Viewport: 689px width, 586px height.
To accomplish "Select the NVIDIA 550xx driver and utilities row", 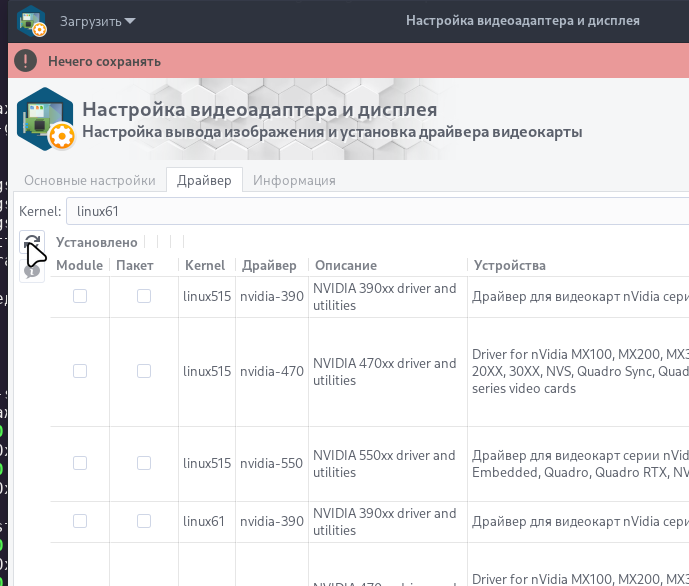I will [384, 463].
